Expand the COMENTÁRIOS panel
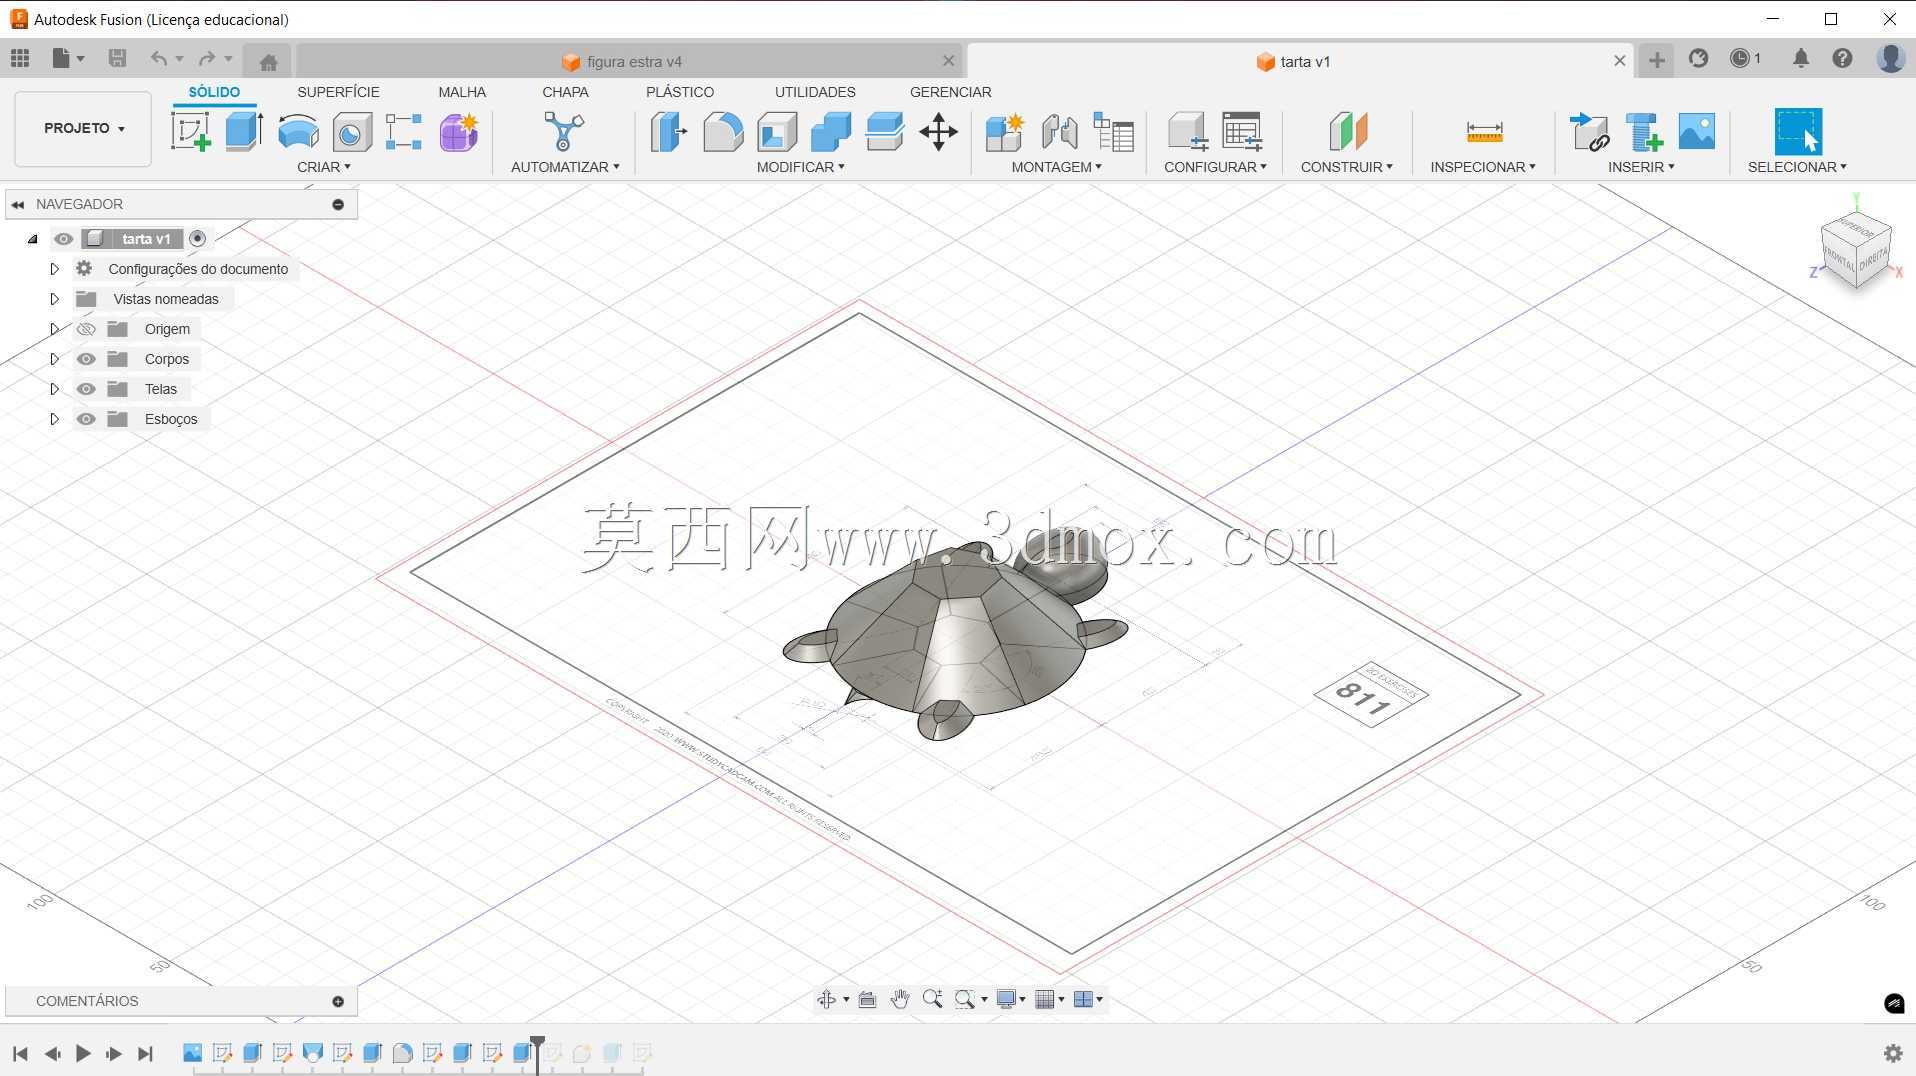 tap(338, 1001)
